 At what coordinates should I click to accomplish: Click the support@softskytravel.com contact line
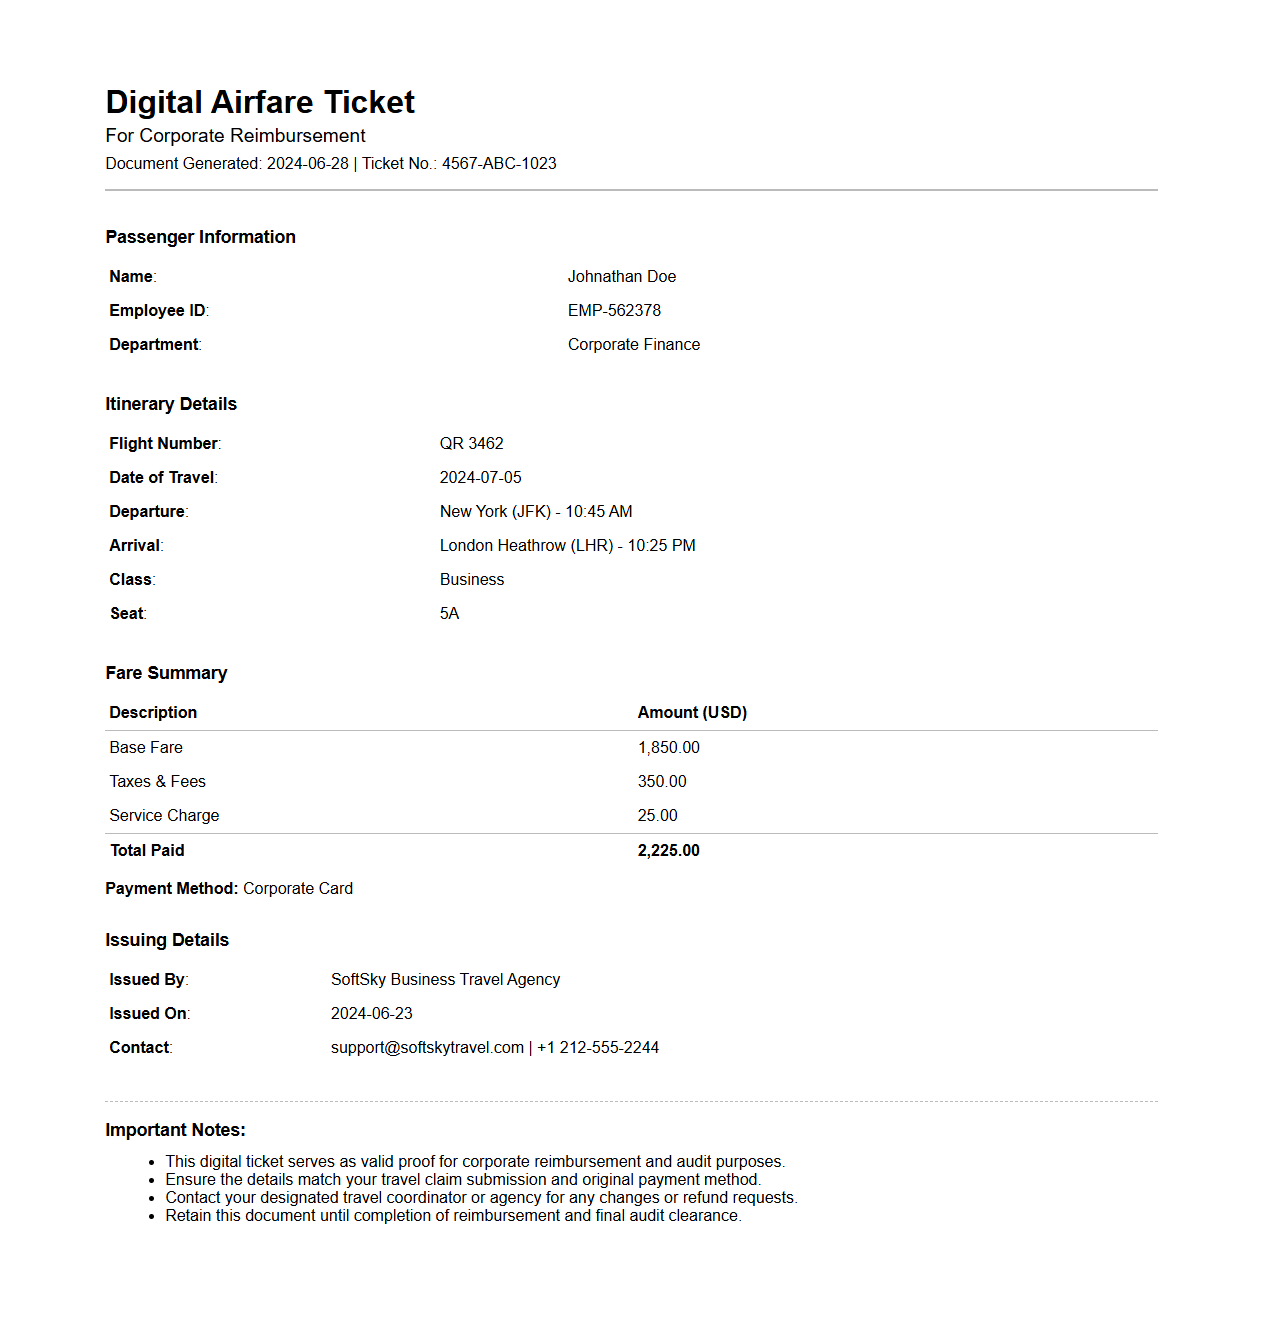tap(428, 1048)
